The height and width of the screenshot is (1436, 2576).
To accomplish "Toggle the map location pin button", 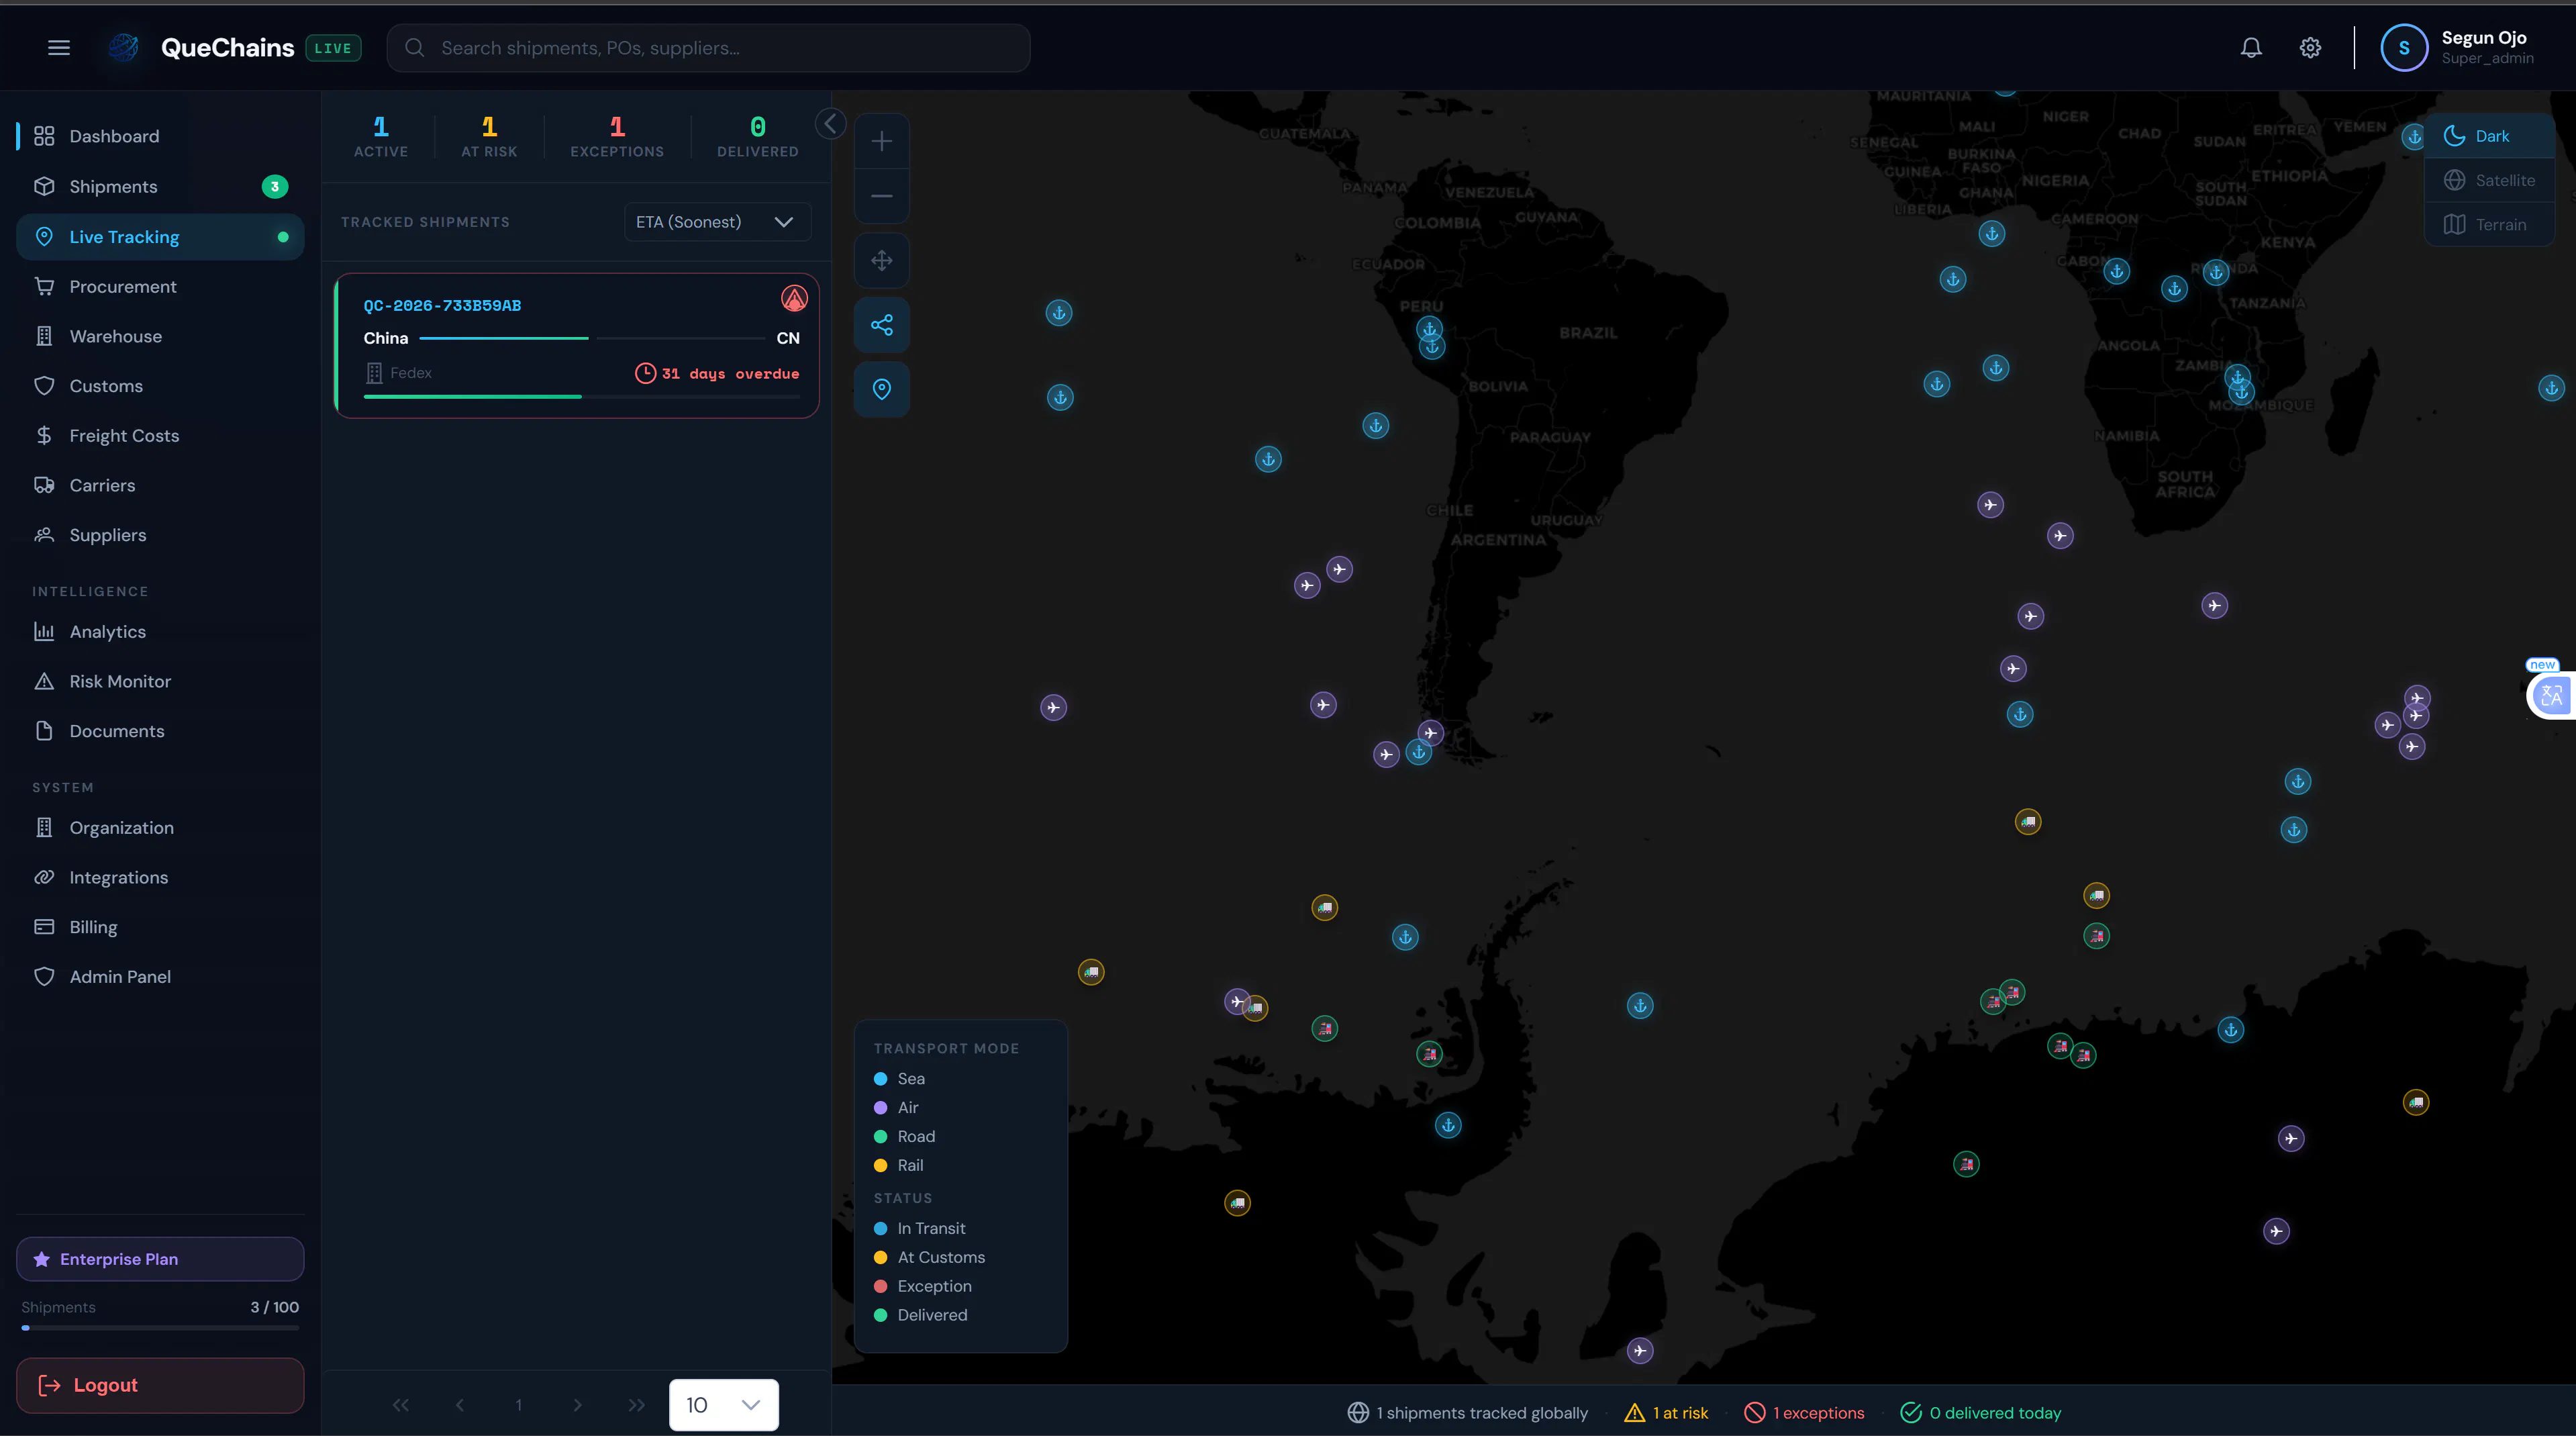I will click(881, 389).
